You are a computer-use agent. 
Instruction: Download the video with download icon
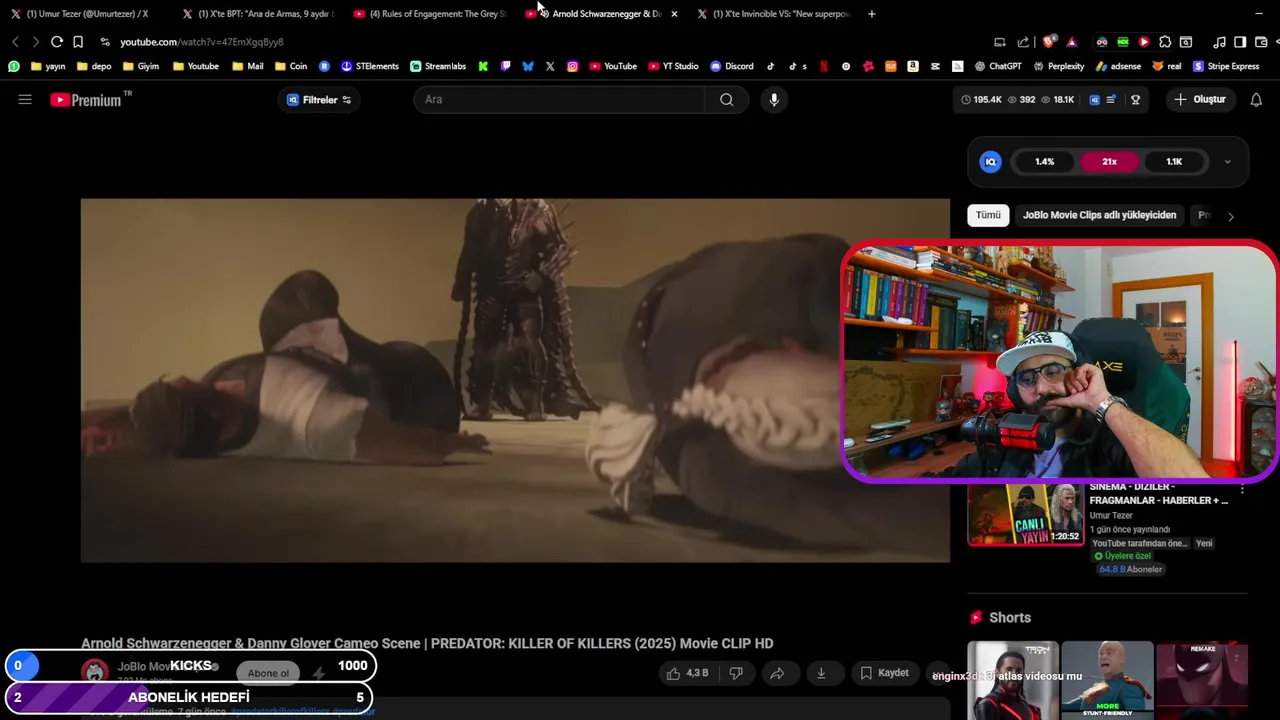[x=821, y=673]
